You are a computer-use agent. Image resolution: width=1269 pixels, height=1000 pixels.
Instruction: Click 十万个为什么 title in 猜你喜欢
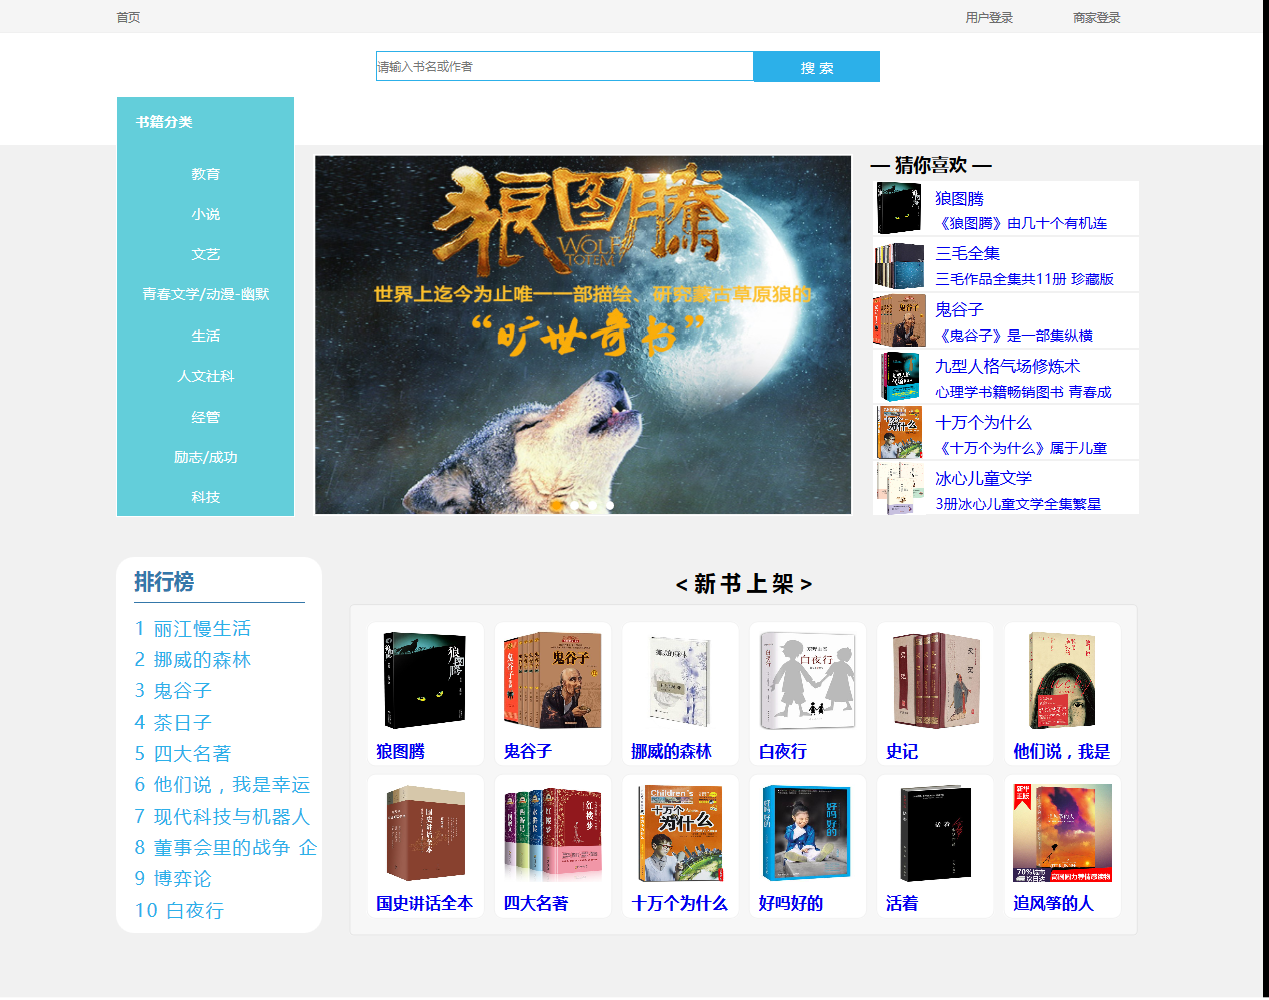[983, 422]
